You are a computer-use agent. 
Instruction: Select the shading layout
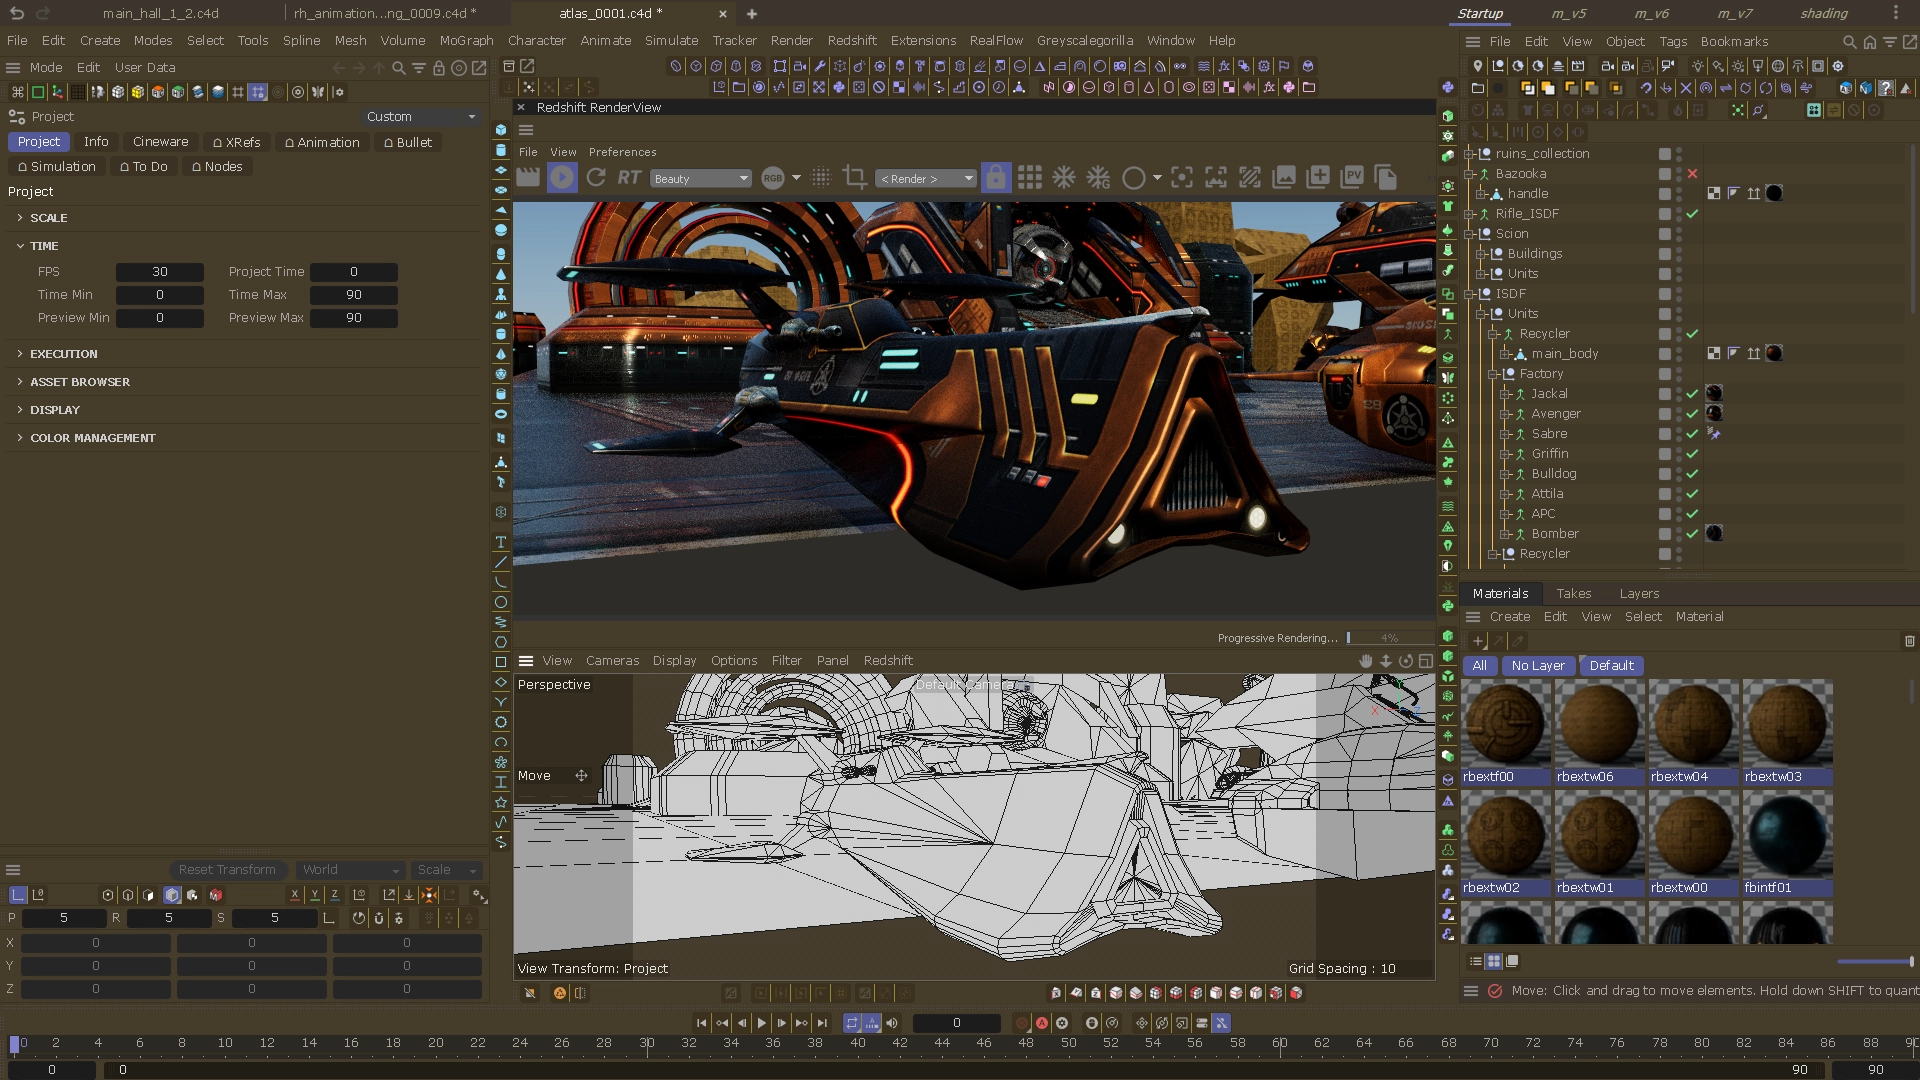coord(1824,13)
